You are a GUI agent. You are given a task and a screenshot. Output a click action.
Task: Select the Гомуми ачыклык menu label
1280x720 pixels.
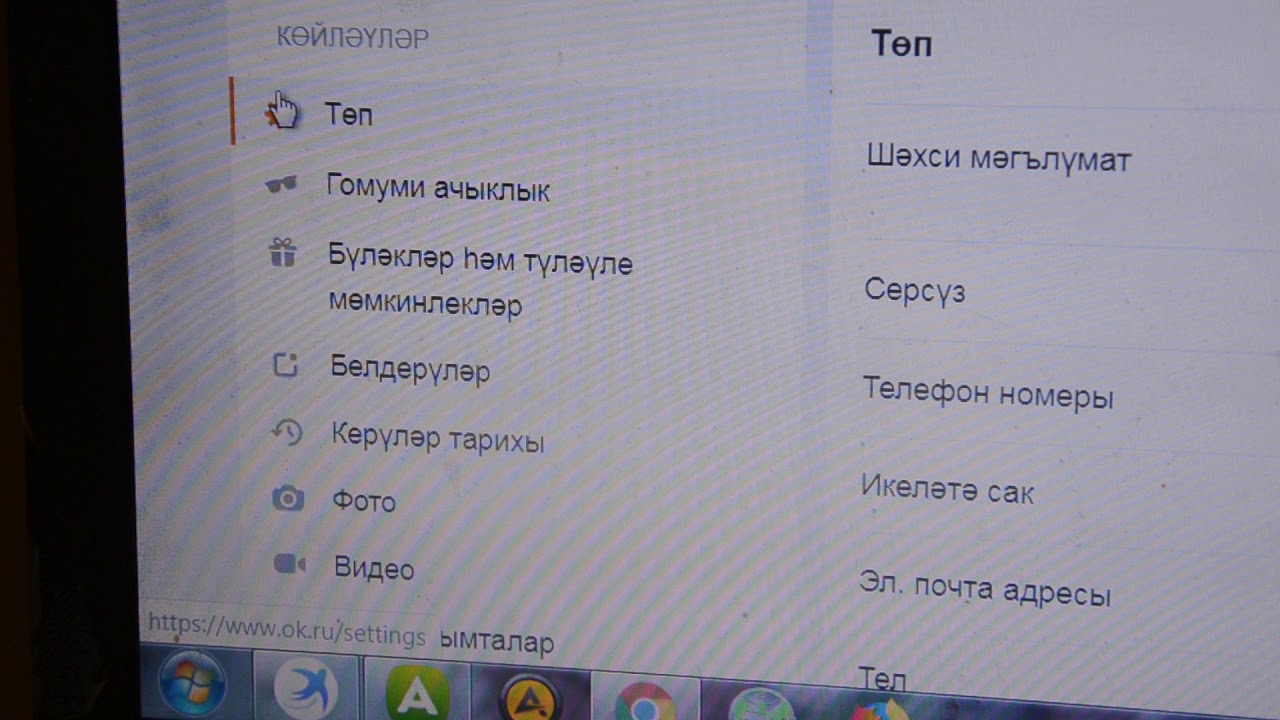[x=438, y=188]
